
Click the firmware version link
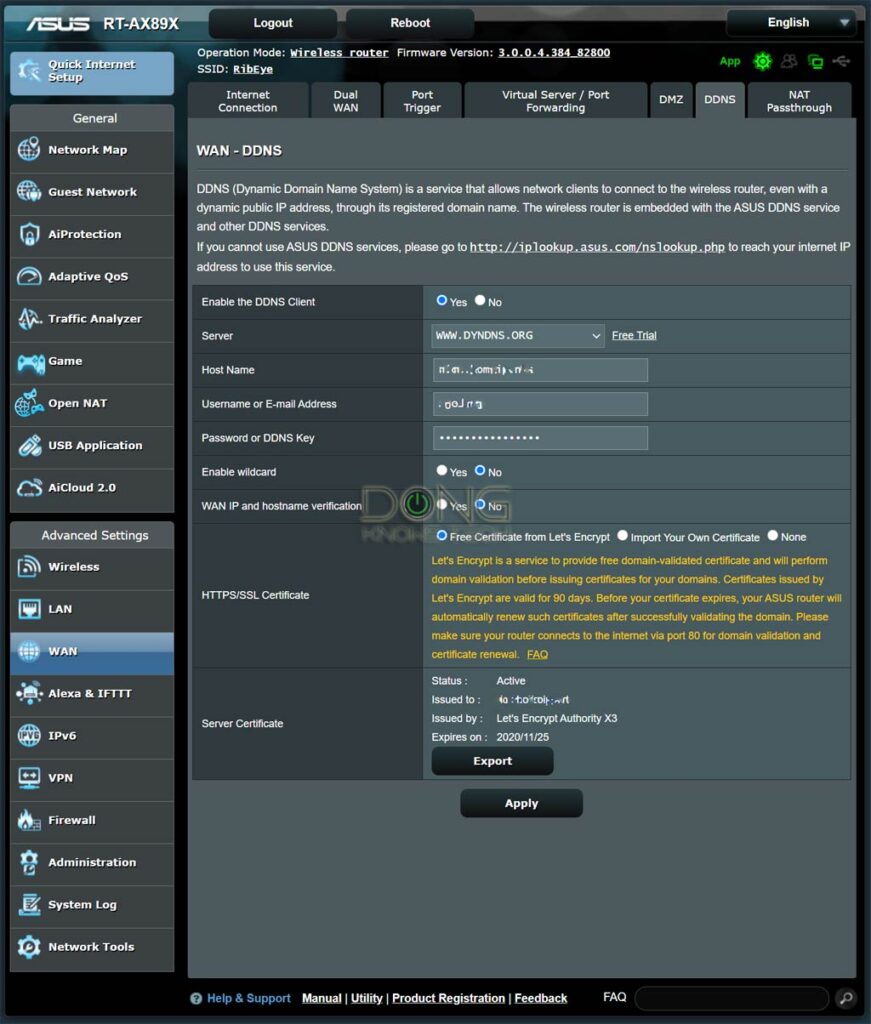[x=554, y=52]
